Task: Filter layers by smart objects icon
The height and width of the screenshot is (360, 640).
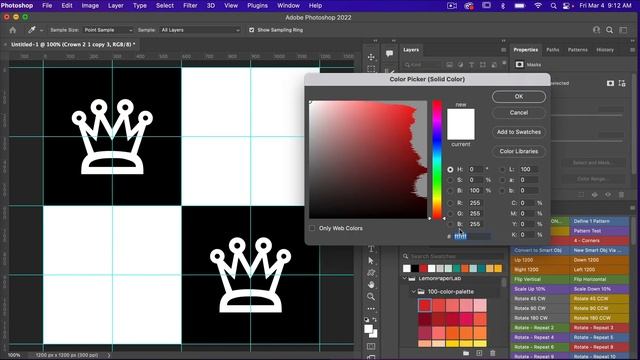Action: point(493,64)
